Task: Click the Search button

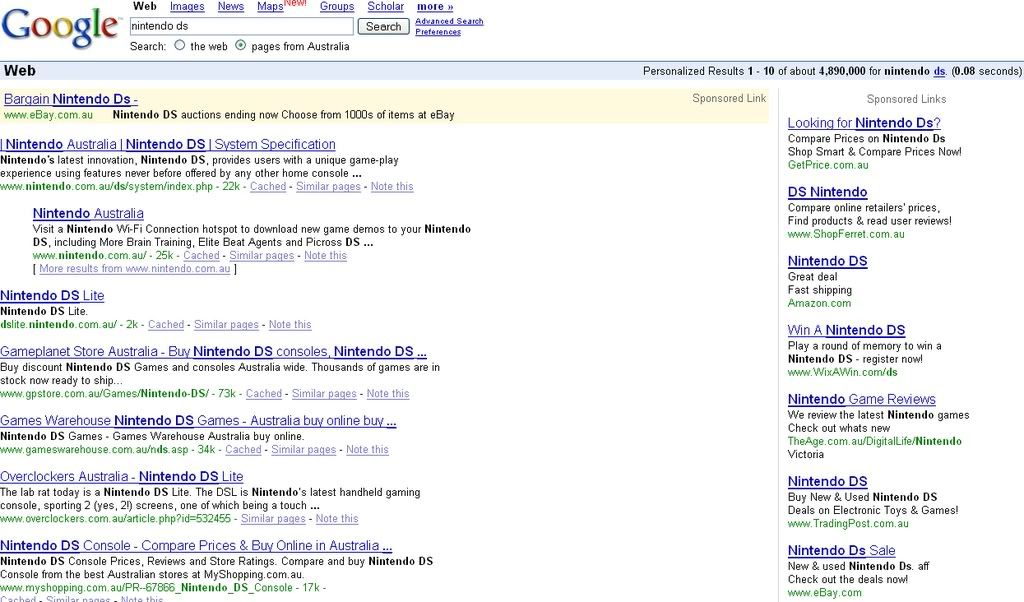Action: click(383, 27)
